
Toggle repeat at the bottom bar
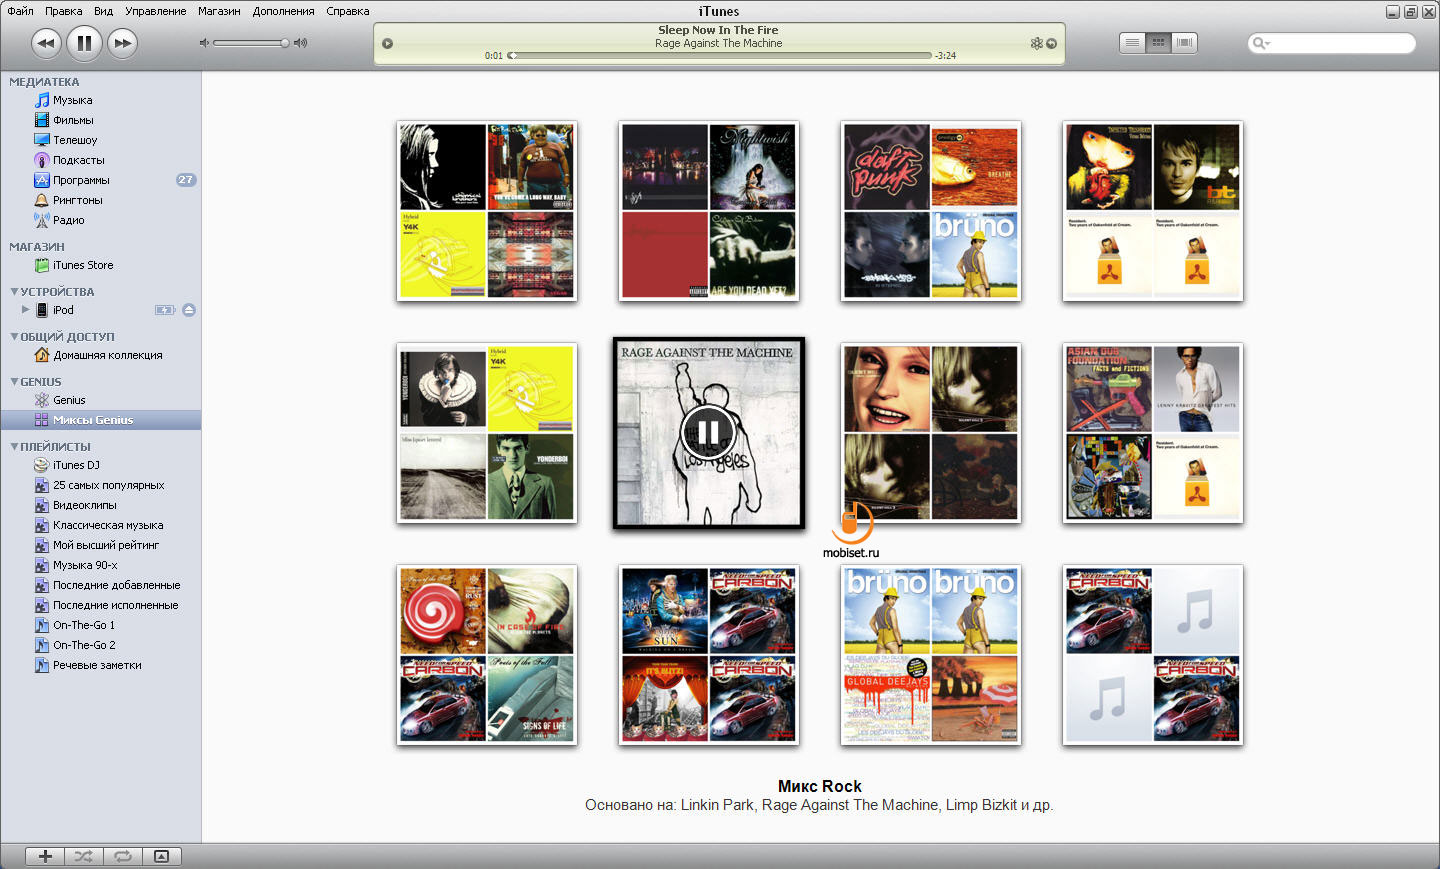(x=122, y=856)
